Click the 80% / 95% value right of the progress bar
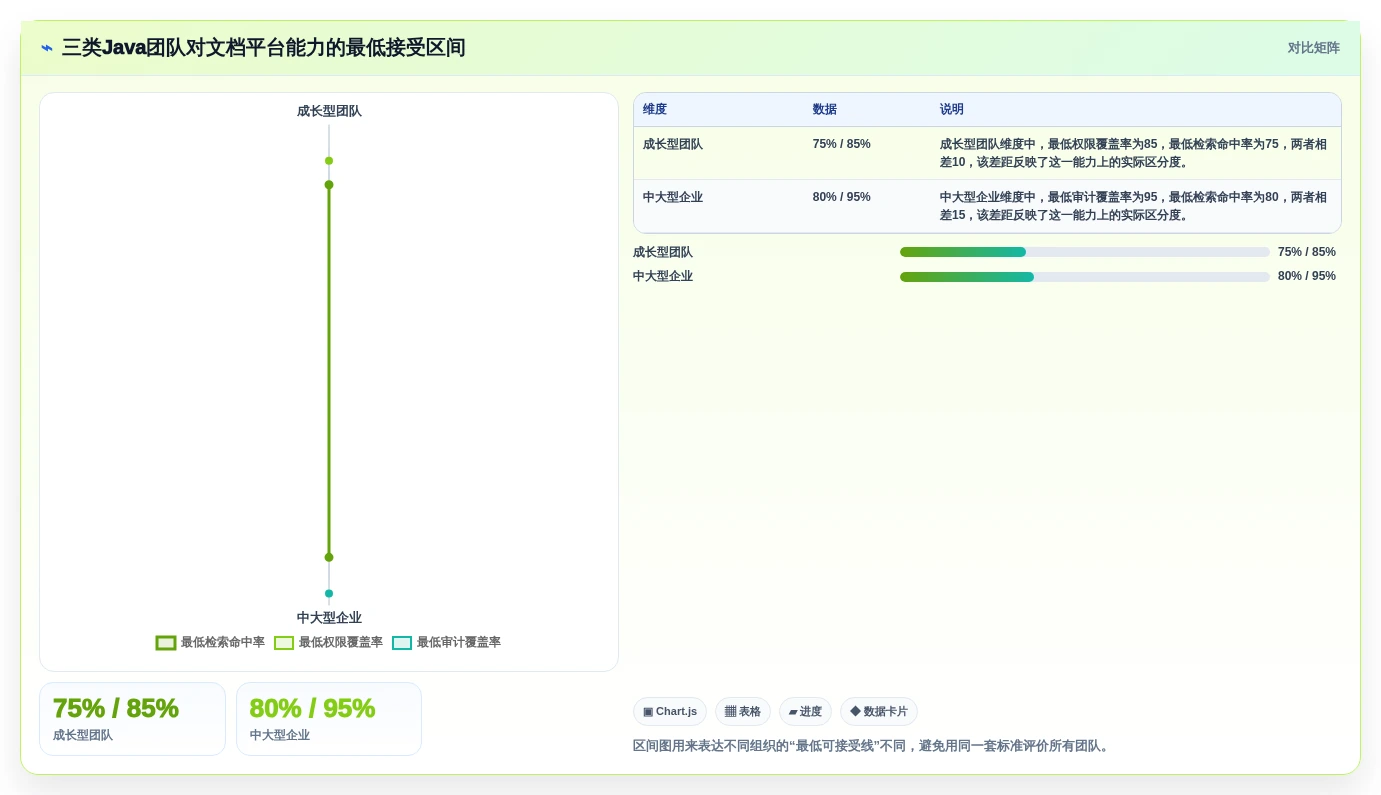The image size is (1381, 795). click(1307, 276)
